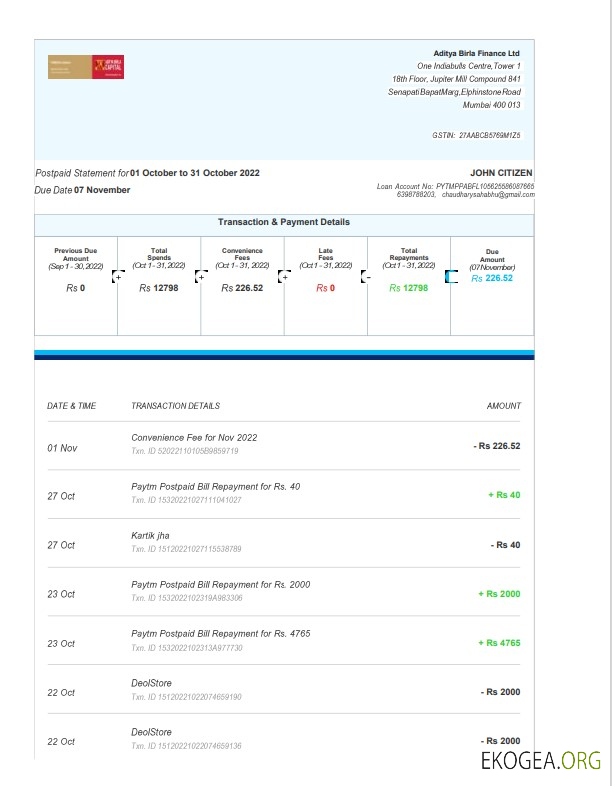Click the EKOGEA.ORG watermark
This screenshot has height=786, width=612.
541,760
